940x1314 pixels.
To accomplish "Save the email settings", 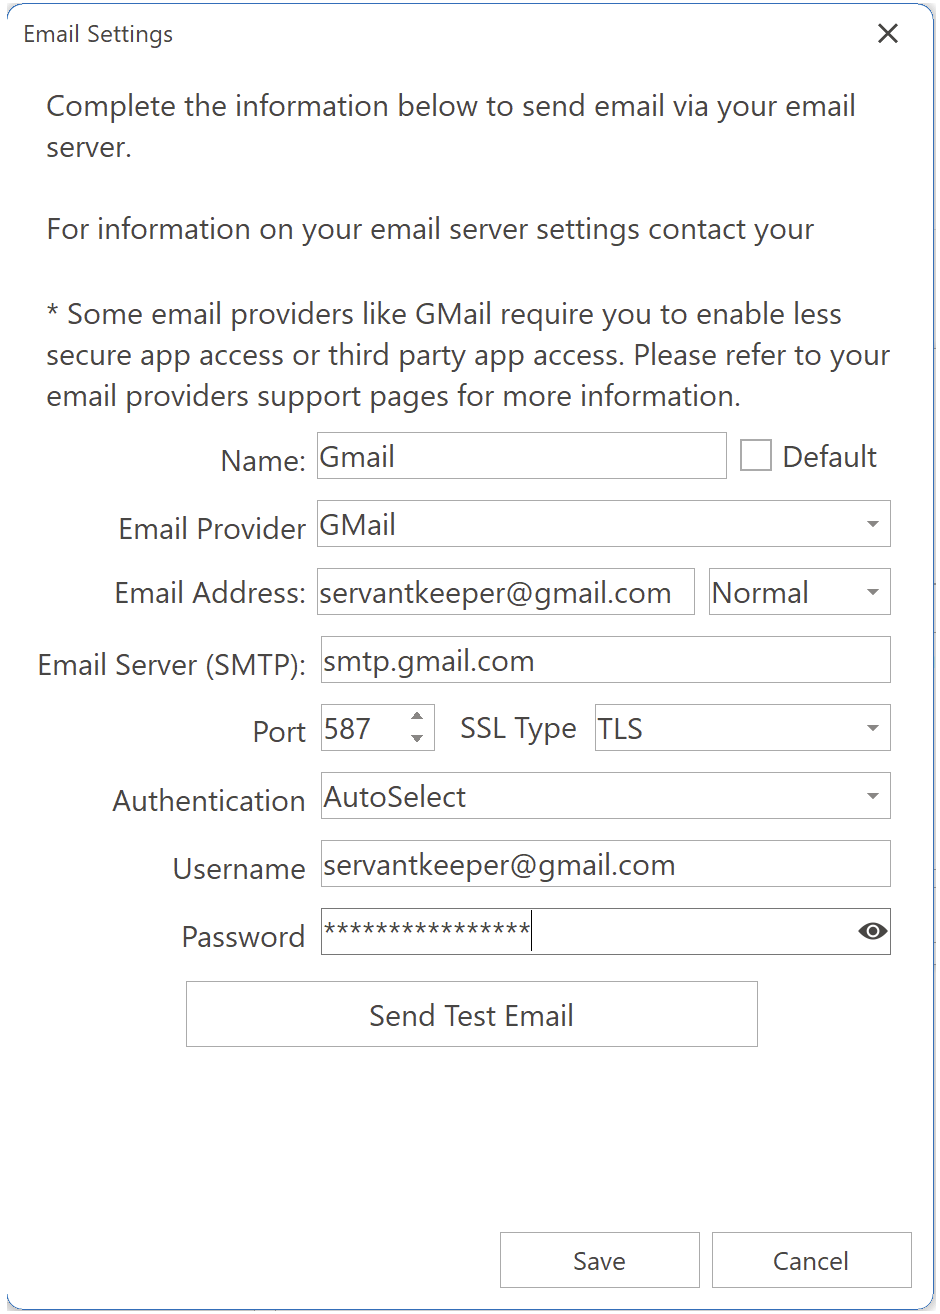I will point(598,1260).
